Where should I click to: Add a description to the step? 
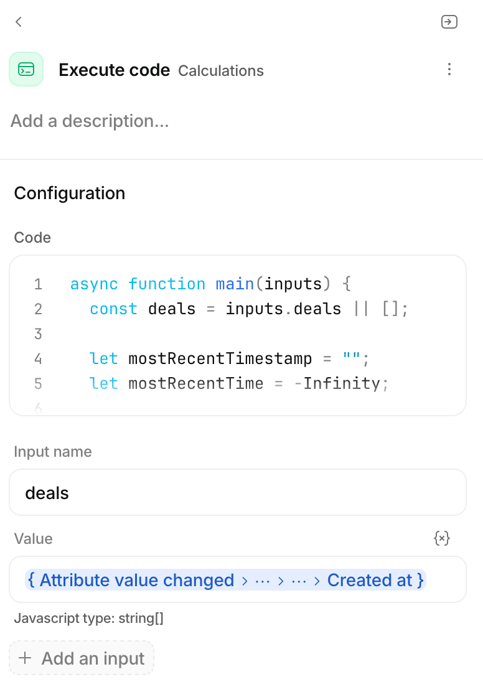tap(90, 121)
